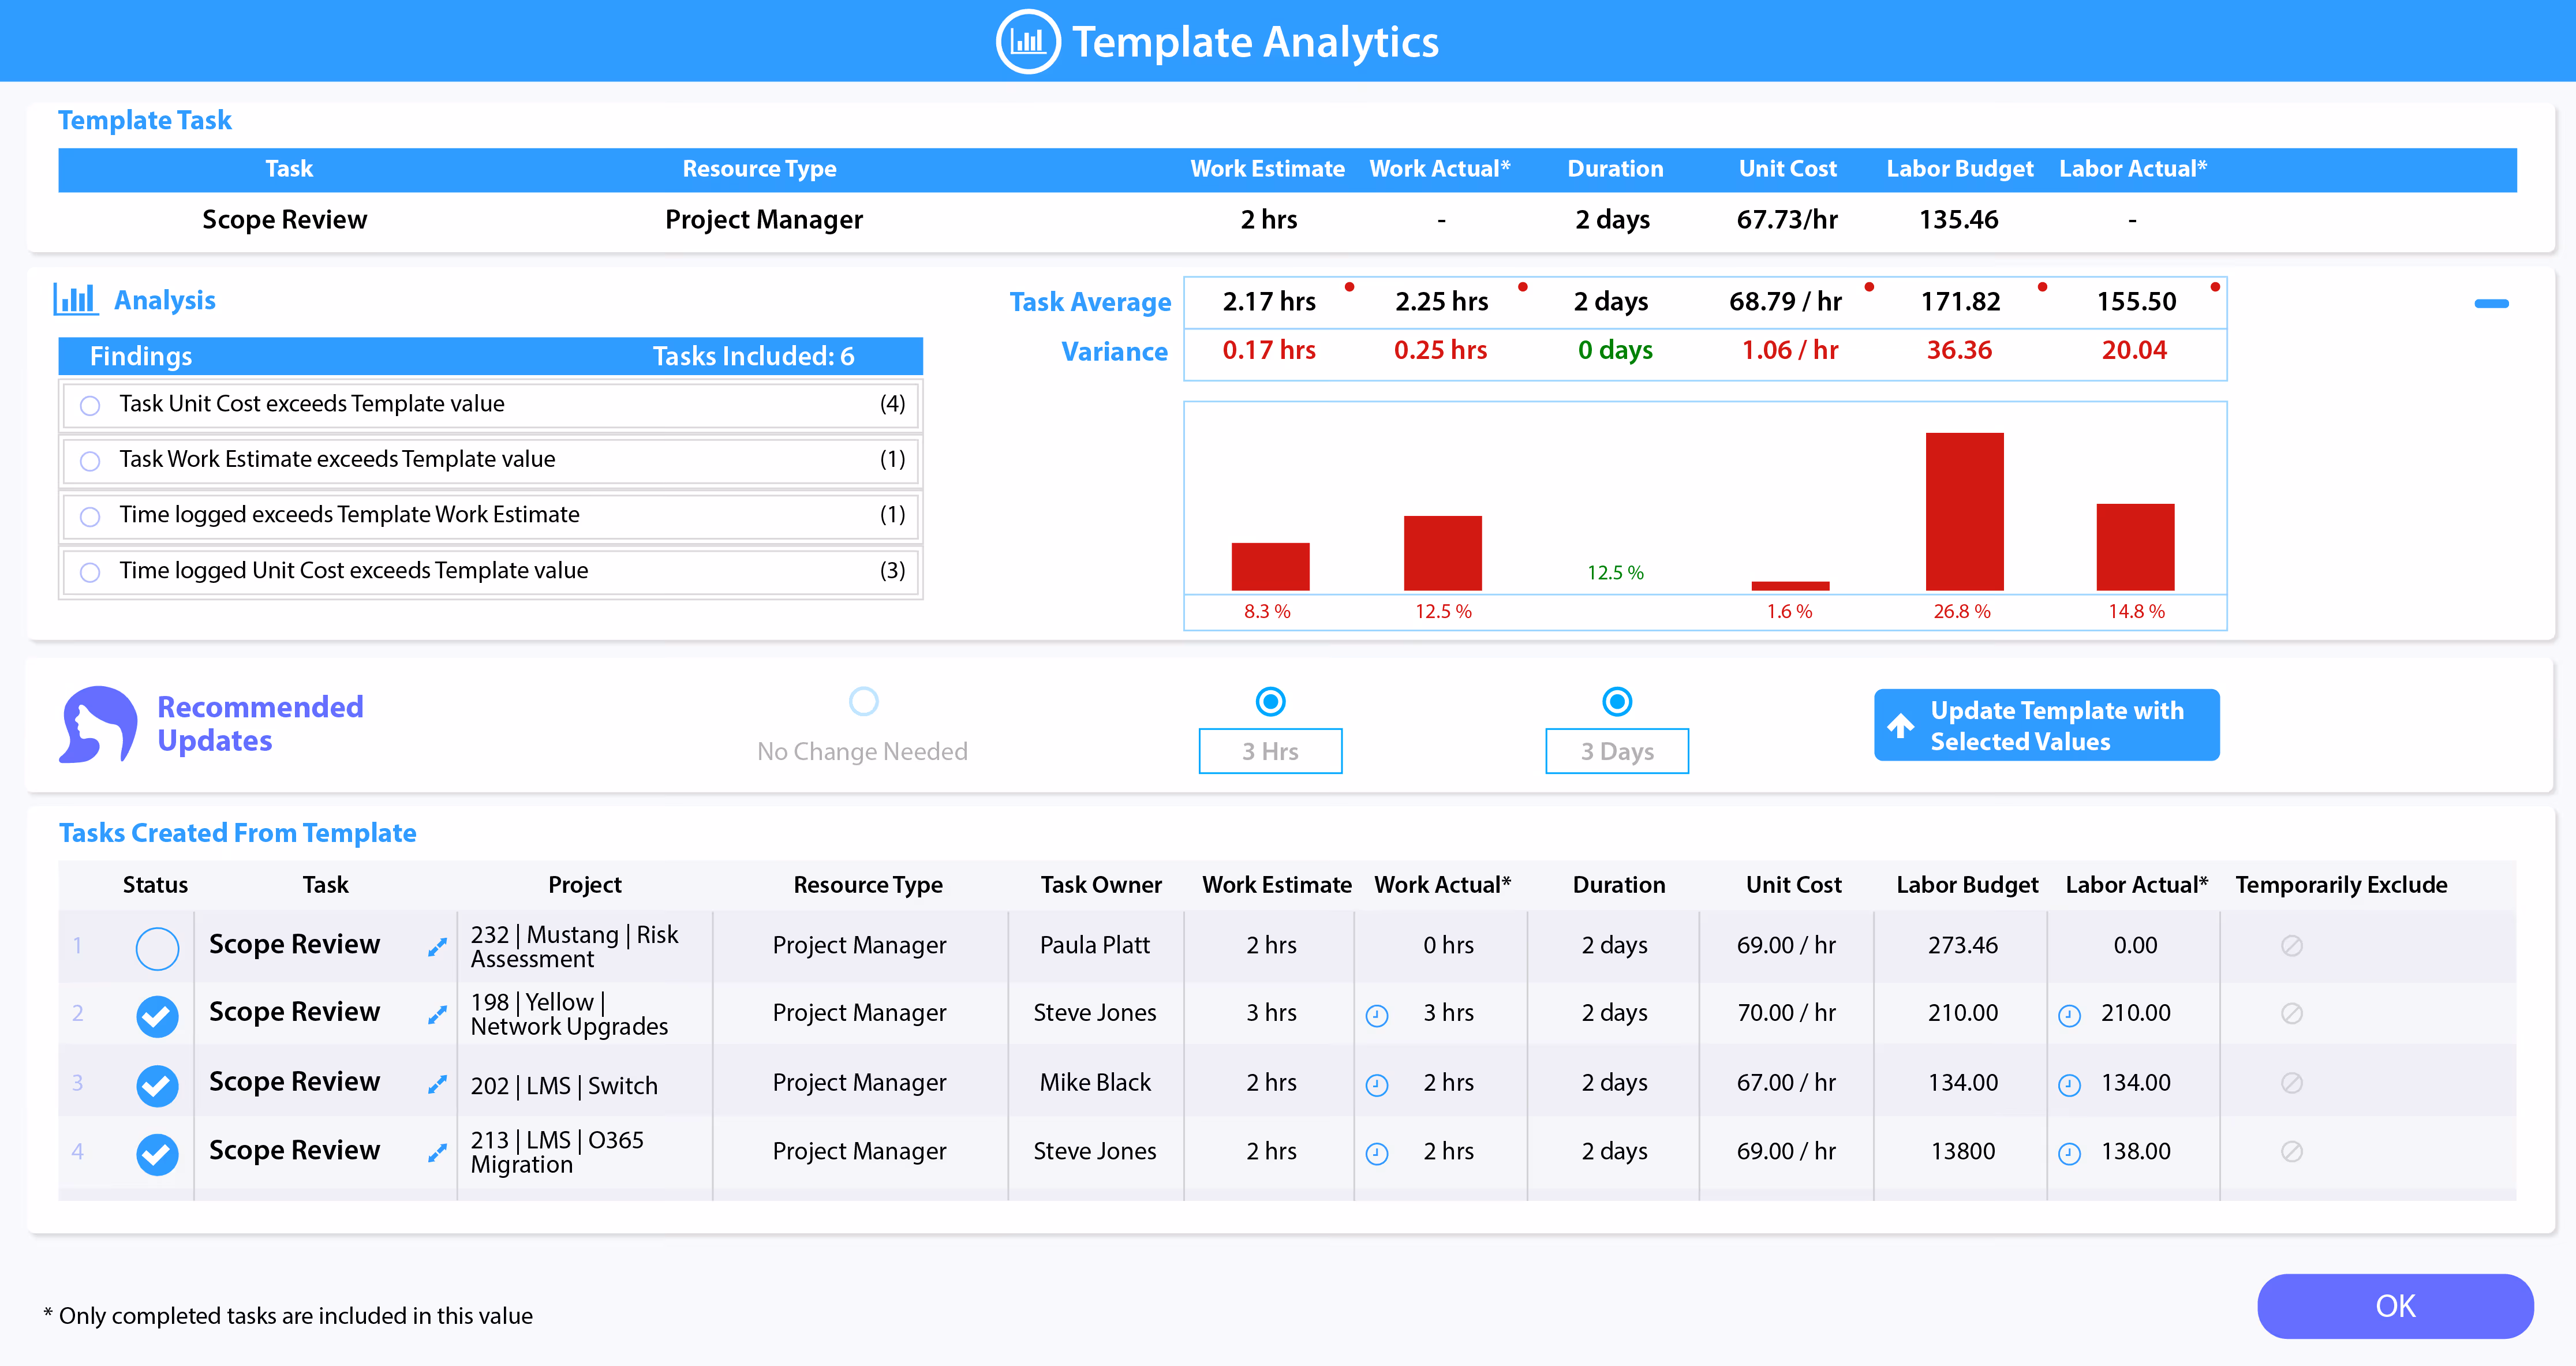Viewport: 2576px width, 1366px height.
Task: Click the task owner Paula Platt
Action: (1095, 945)
